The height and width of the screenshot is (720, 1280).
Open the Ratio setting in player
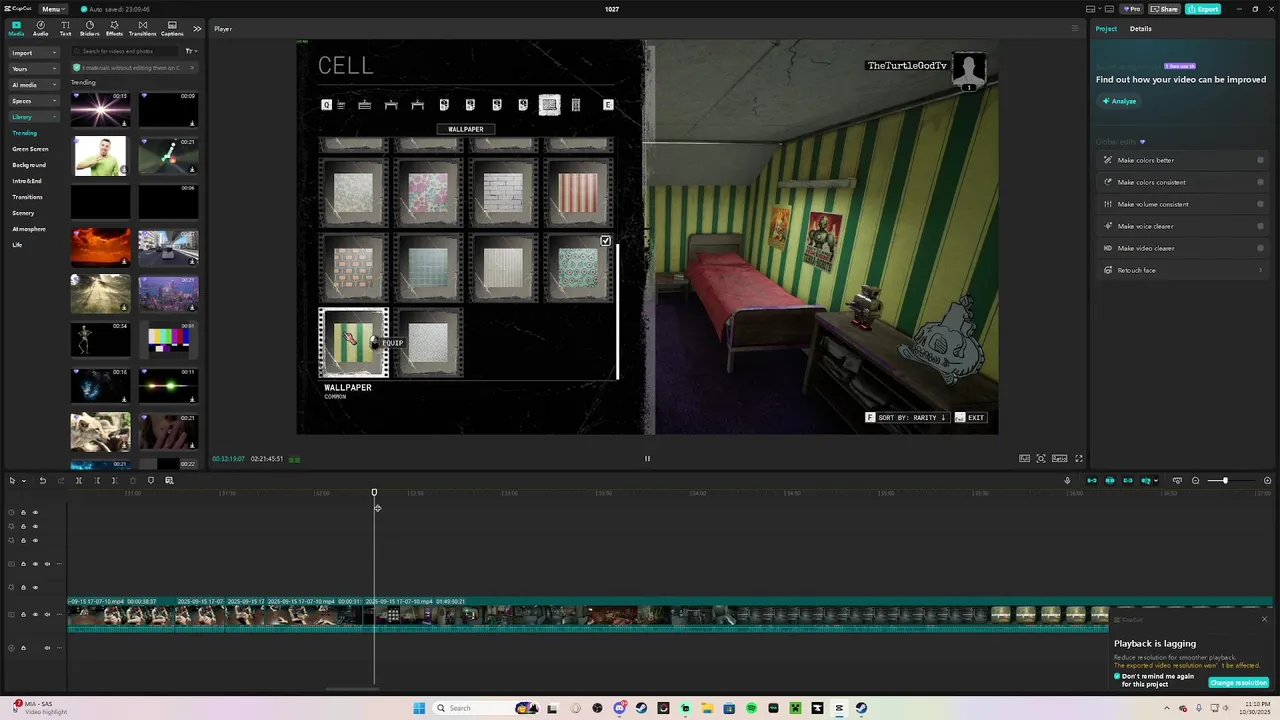(1060, 459)
